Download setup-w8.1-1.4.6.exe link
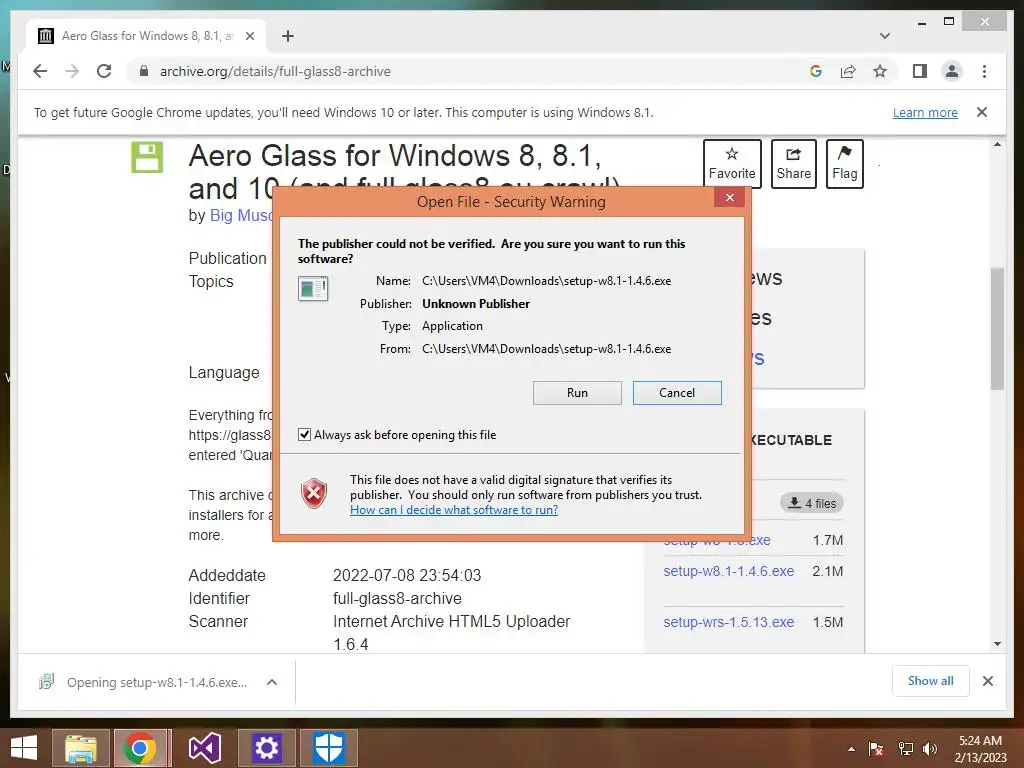Screen dimensions: 1024x768 pyautogui.click(x=729, y=571)
